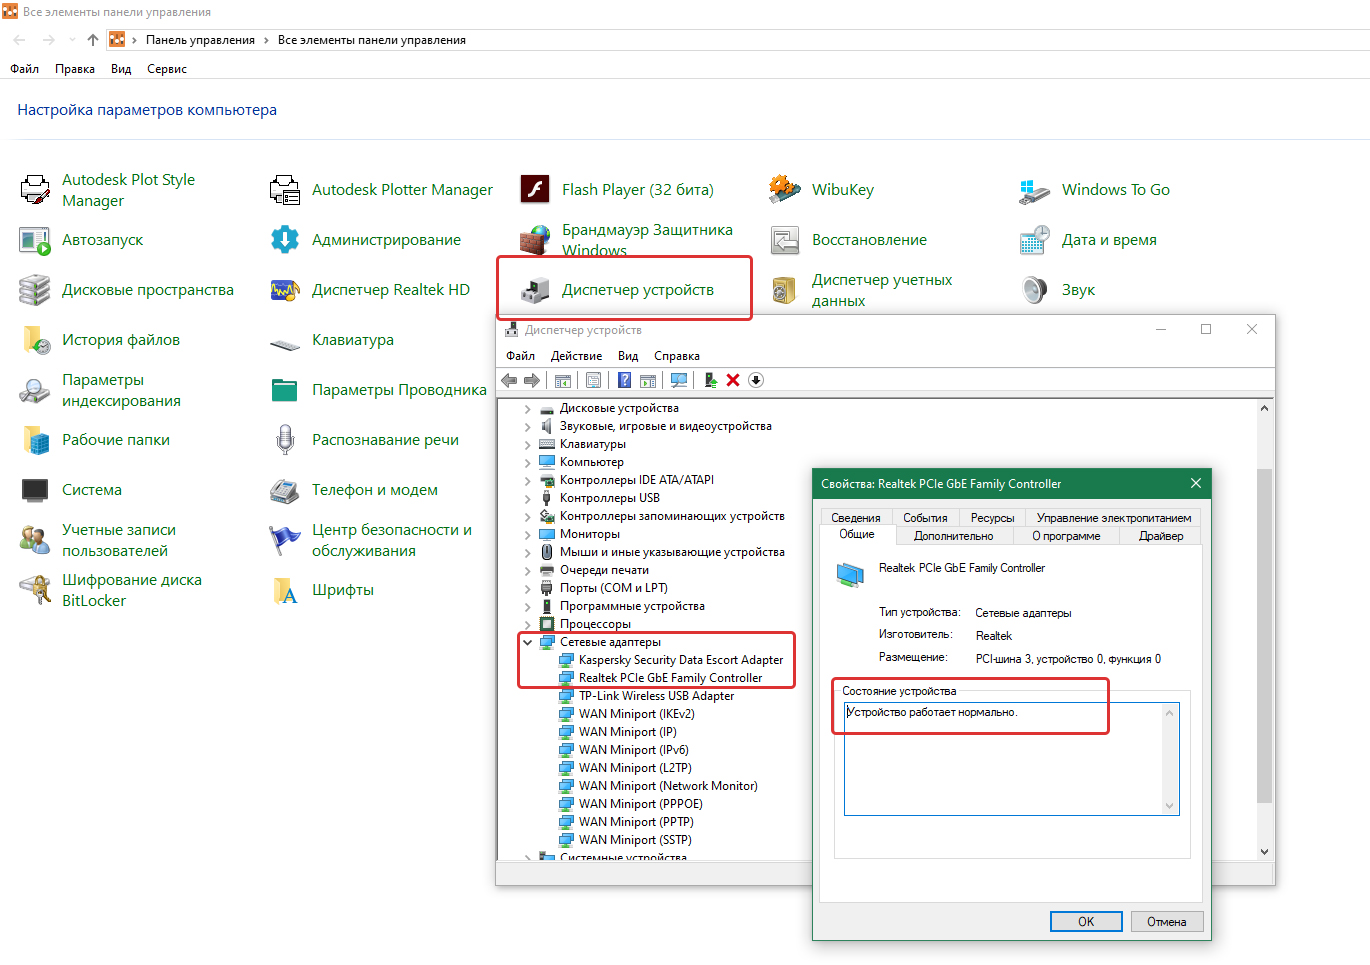The width and height of the screenshot is (1370, 965).
Task: Expand Мониторы tree node
Action: coord(527,534)
